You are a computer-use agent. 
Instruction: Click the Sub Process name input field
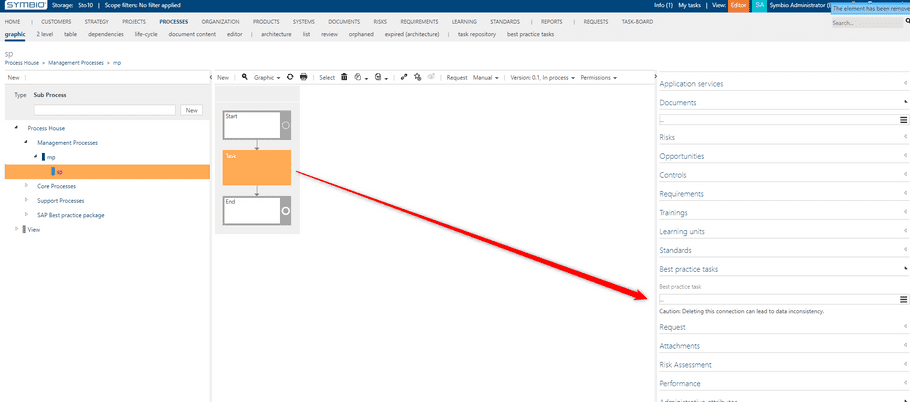tap(104, 110)
